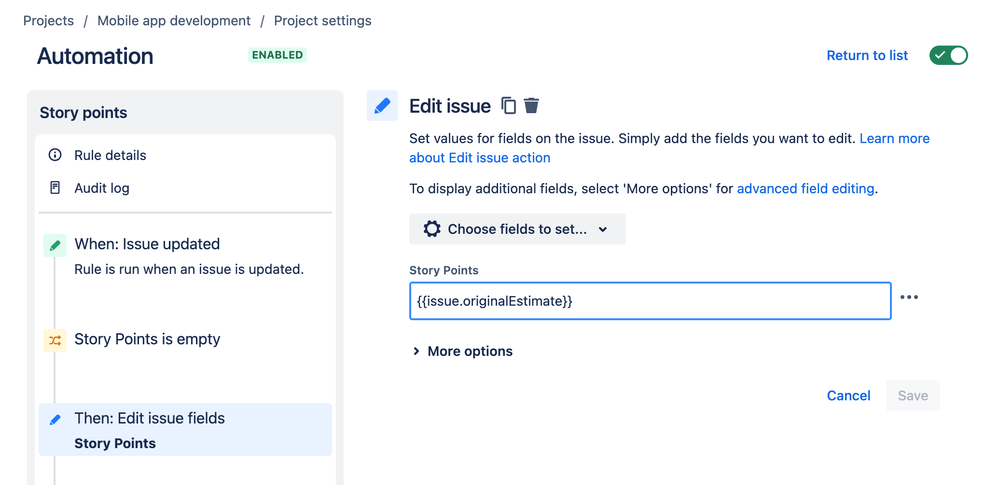
Task: Open the Choose fields to set dropdown
Action: coord(517,229)
